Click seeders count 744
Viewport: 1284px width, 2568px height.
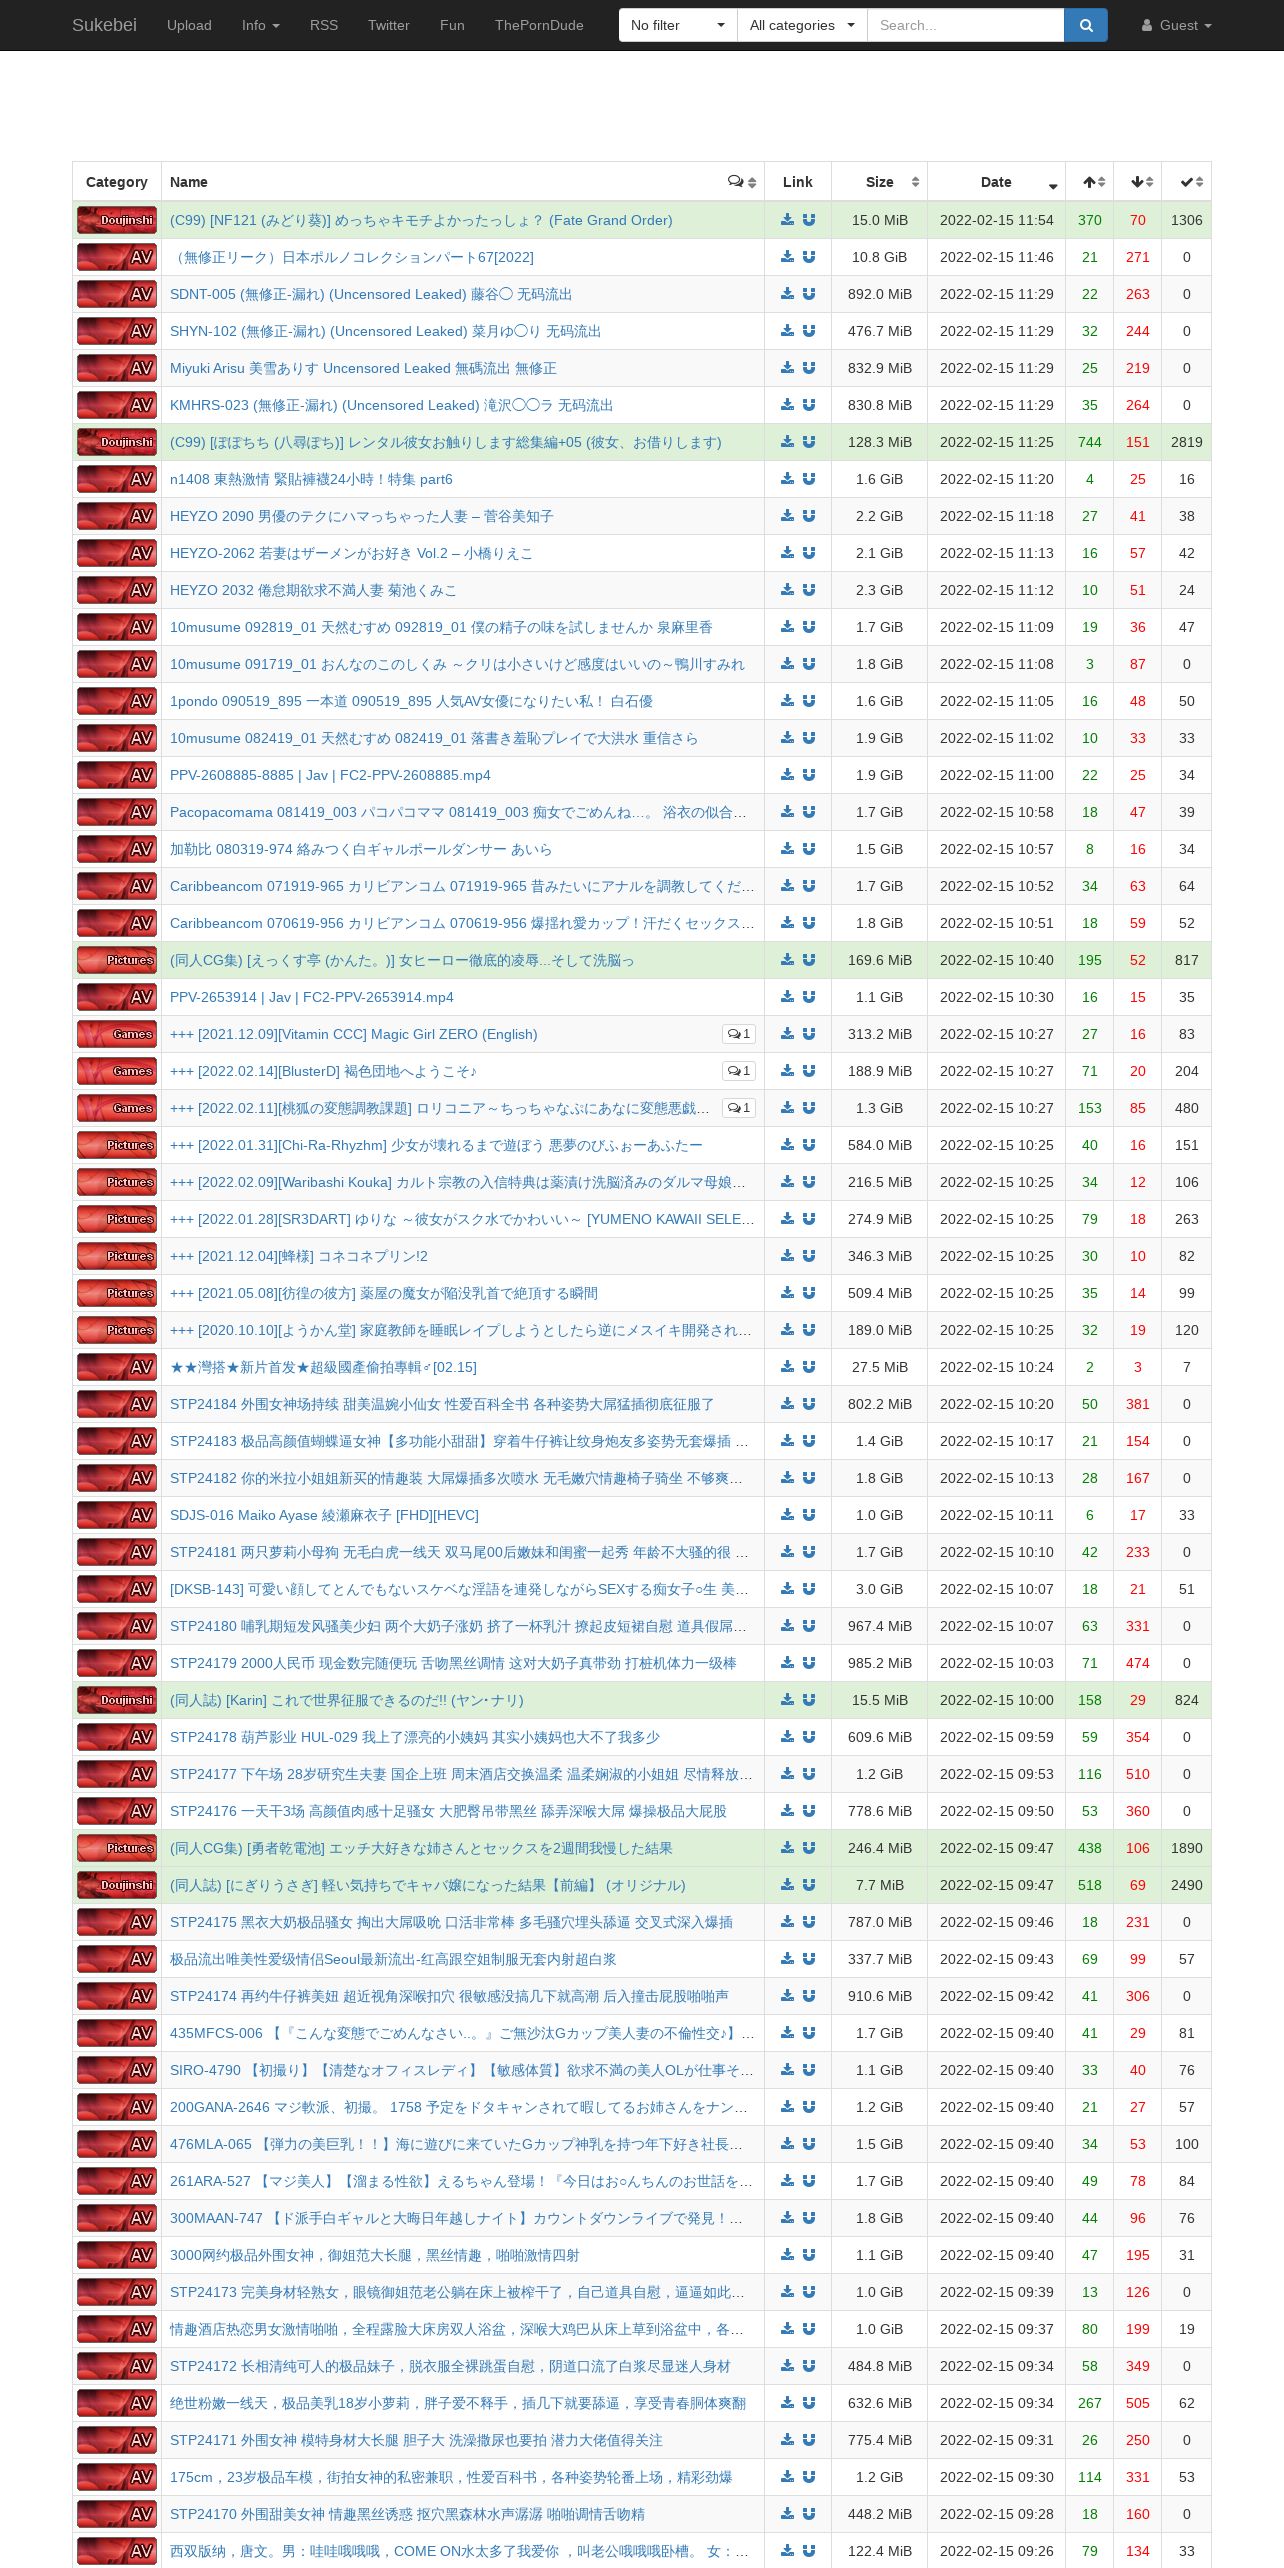pyautogui.click(x=1090, y=442)
